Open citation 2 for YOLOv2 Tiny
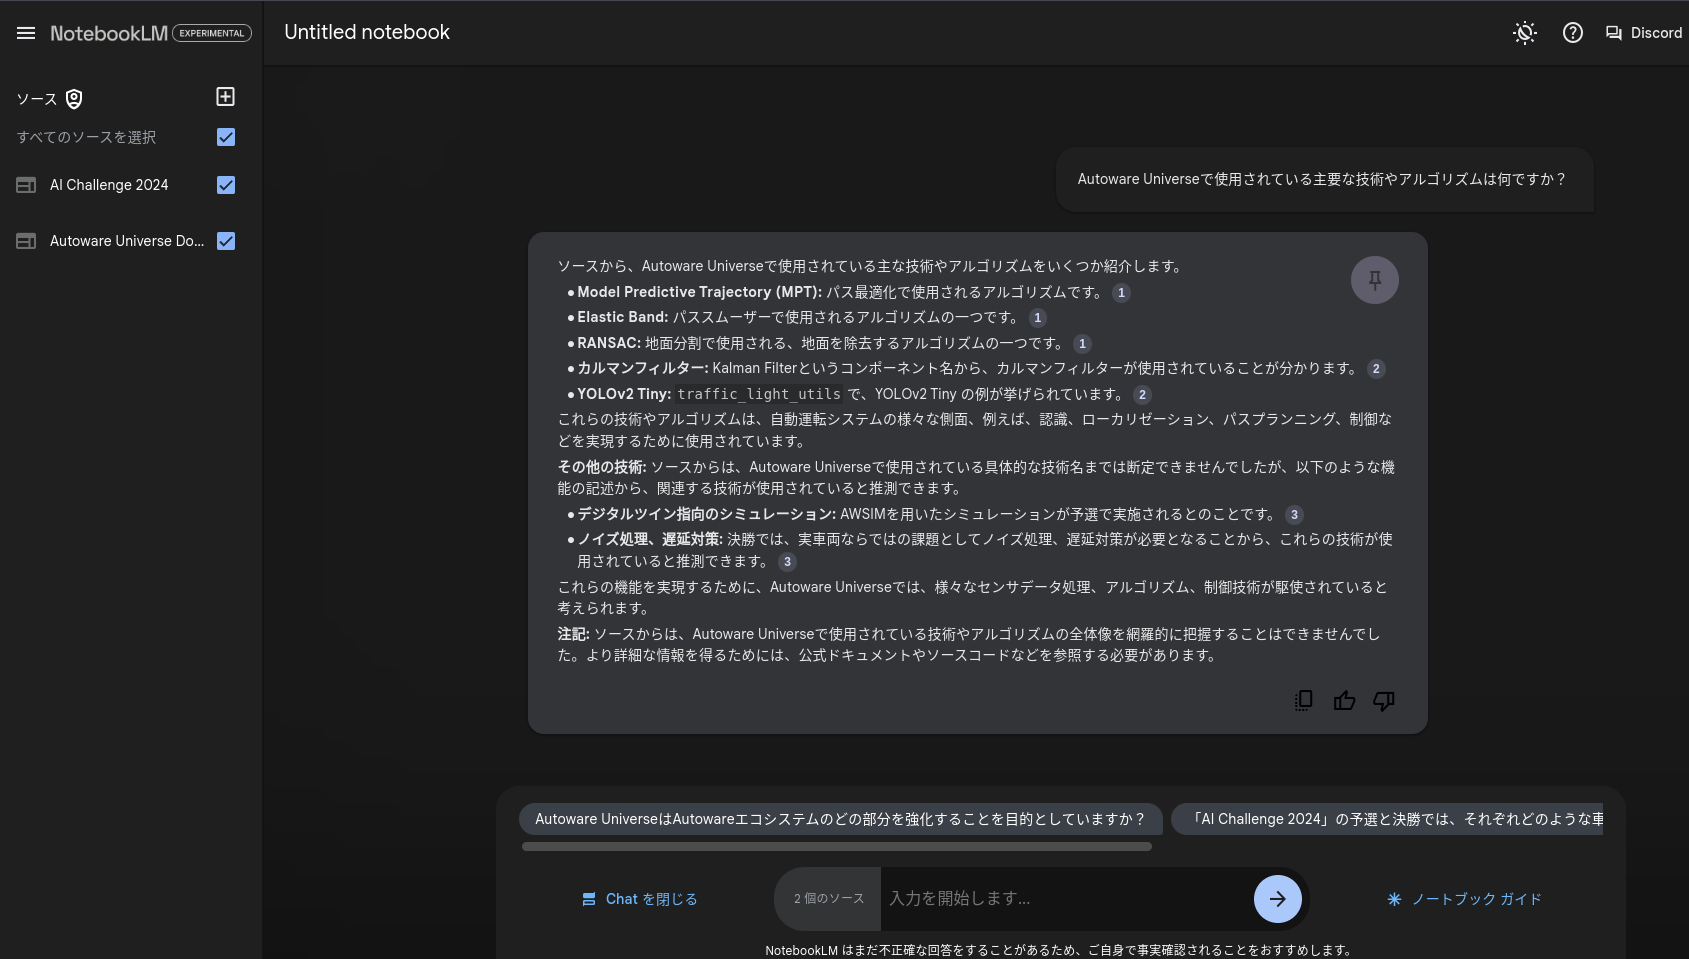 point(1142,395)
